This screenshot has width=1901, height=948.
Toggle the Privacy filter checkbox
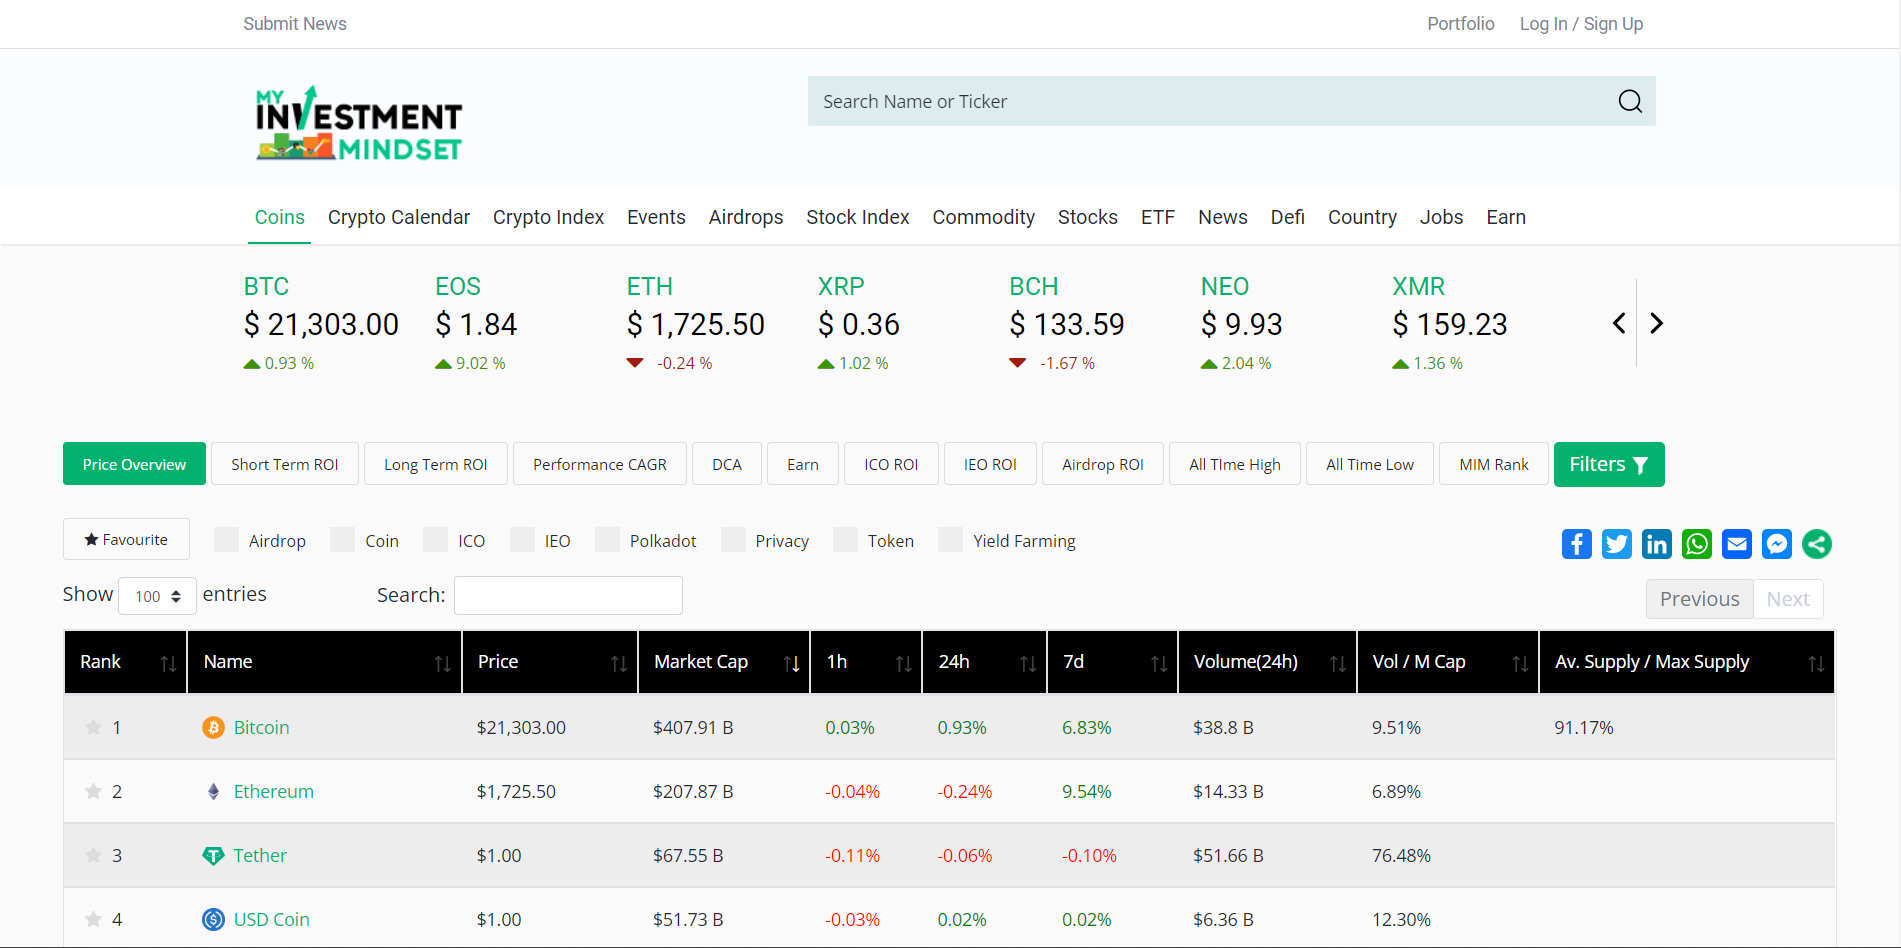(x=733, y=540)
